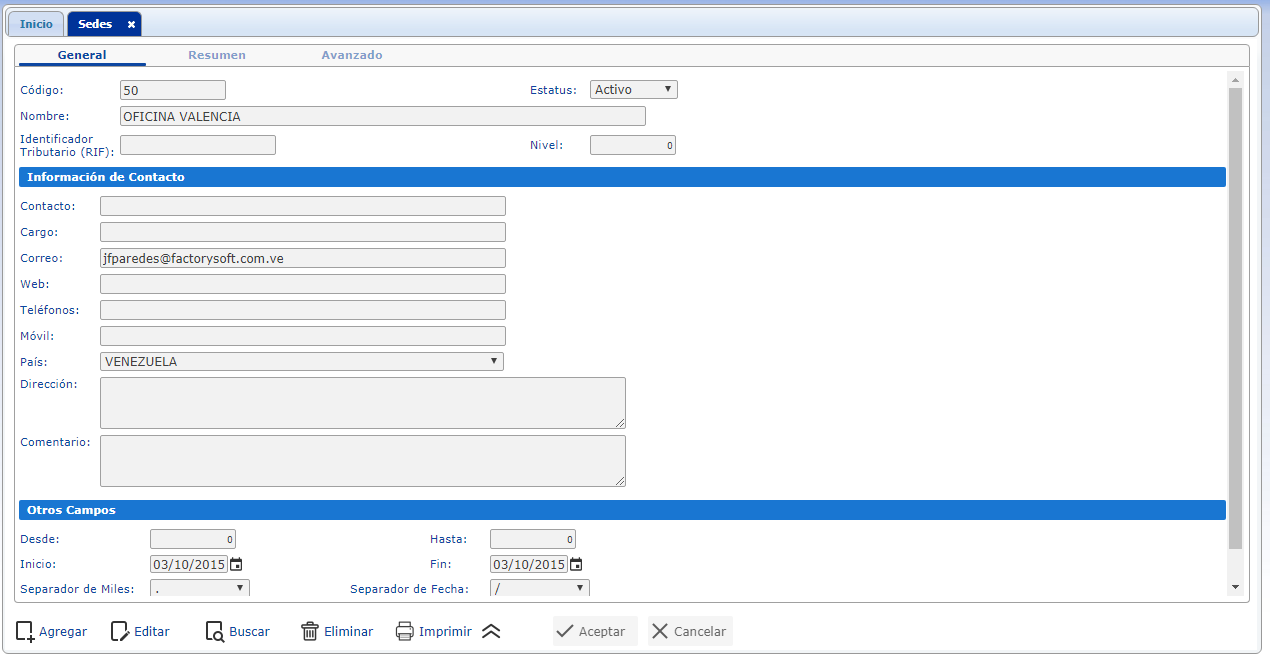Open the País dropdown showing VENEZUELA
Screen dimensions: 1270x659
coord(302,362)
